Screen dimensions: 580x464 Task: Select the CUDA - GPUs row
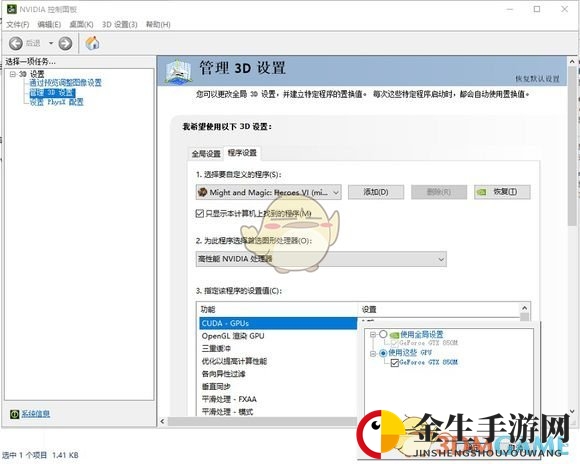point(278,323)
